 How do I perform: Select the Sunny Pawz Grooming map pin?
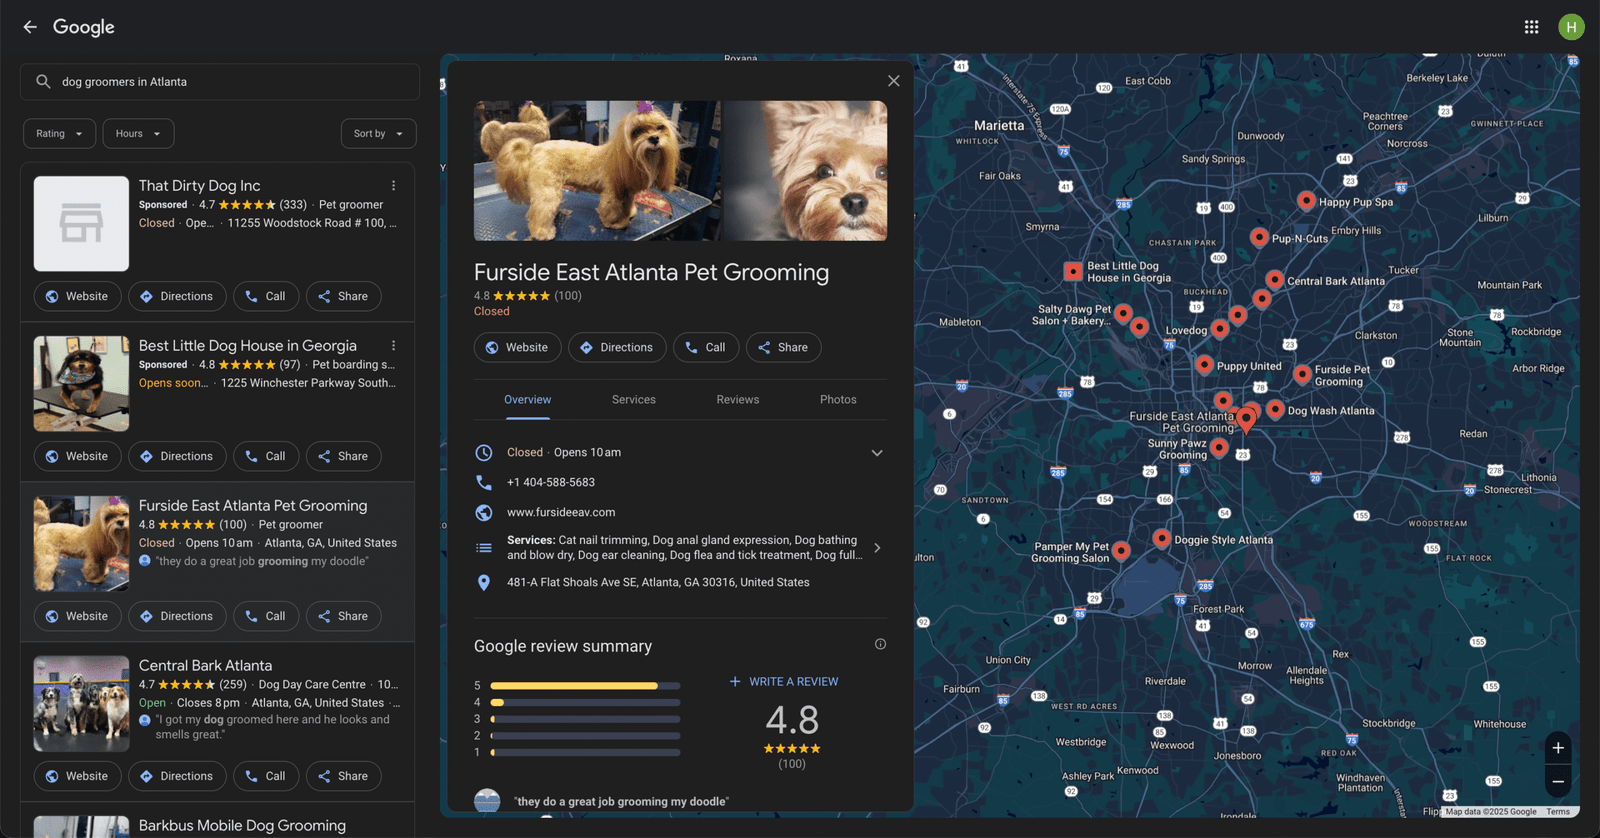click(x=1219, y=447)
